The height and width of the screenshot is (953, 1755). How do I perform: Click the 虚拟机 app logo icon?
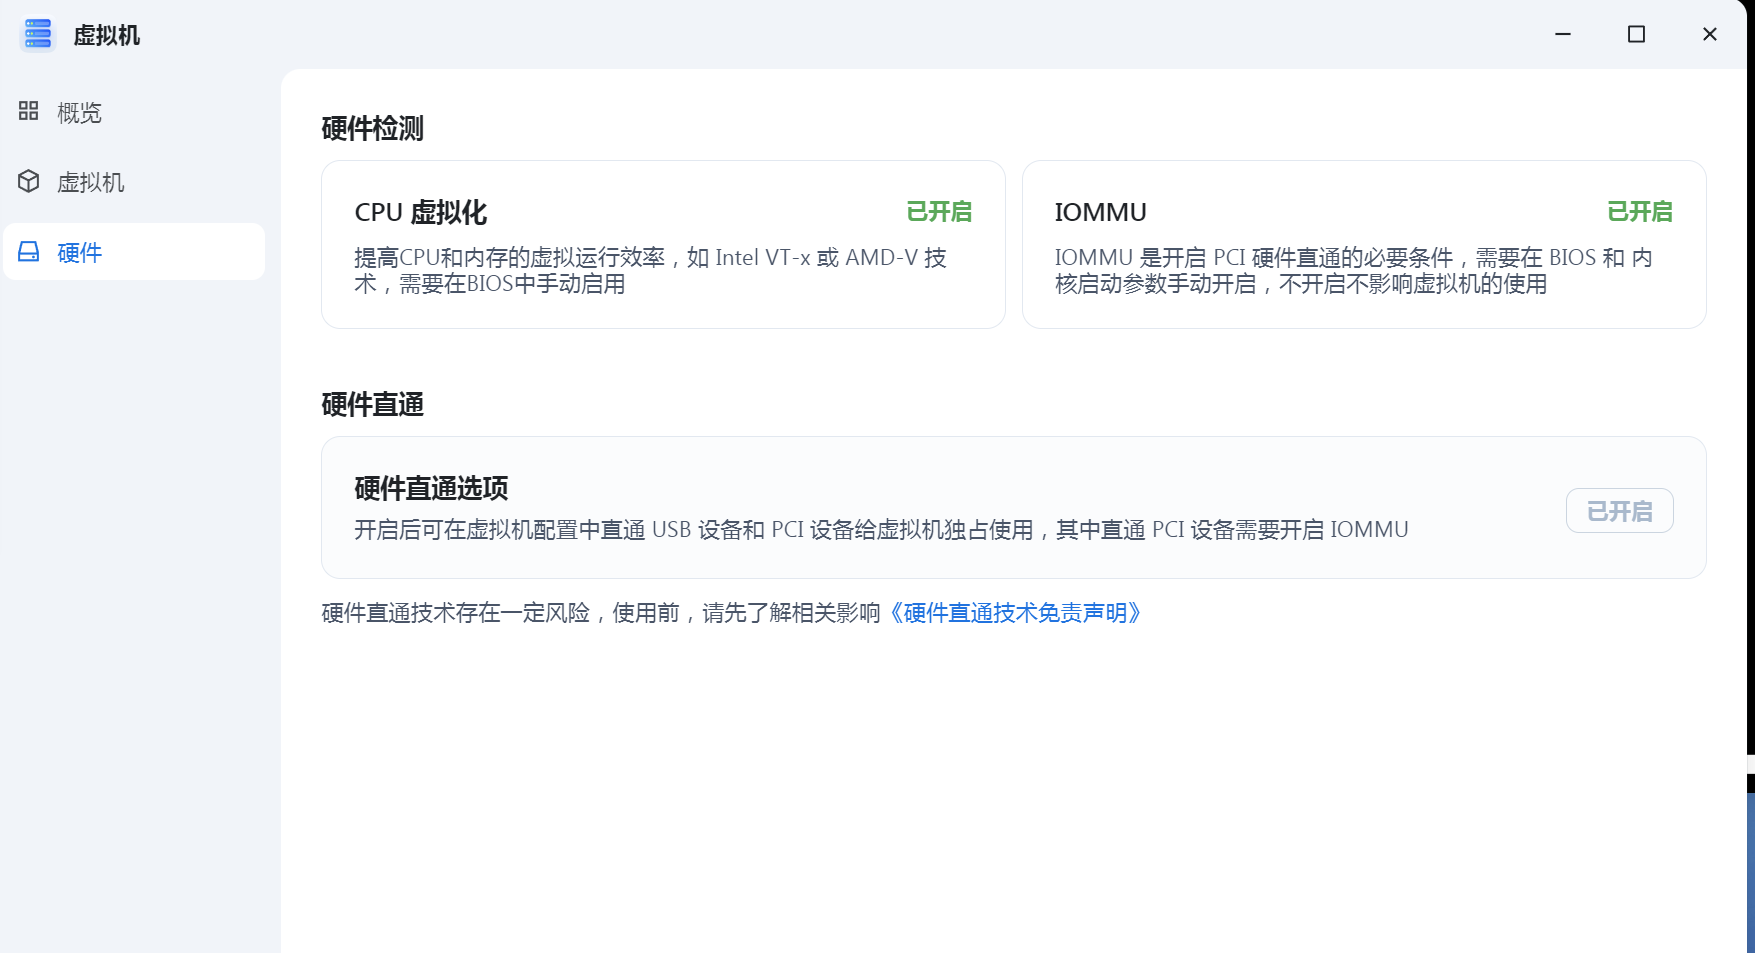[38, 35]
